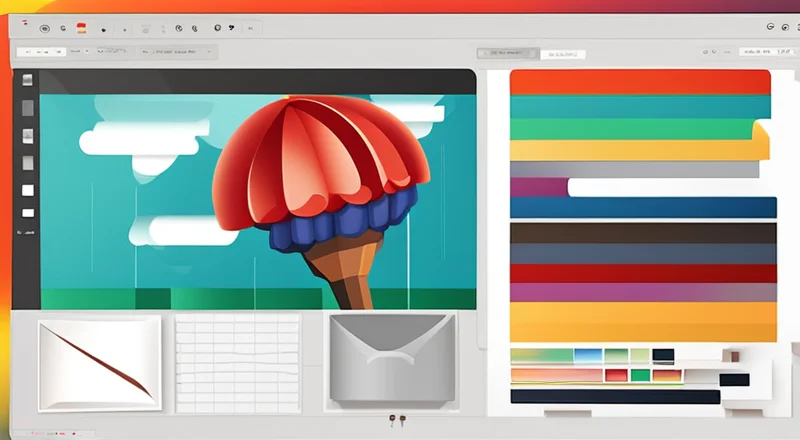
Task: Select the orange-red color bar at palette top
Action: point(640,82)
